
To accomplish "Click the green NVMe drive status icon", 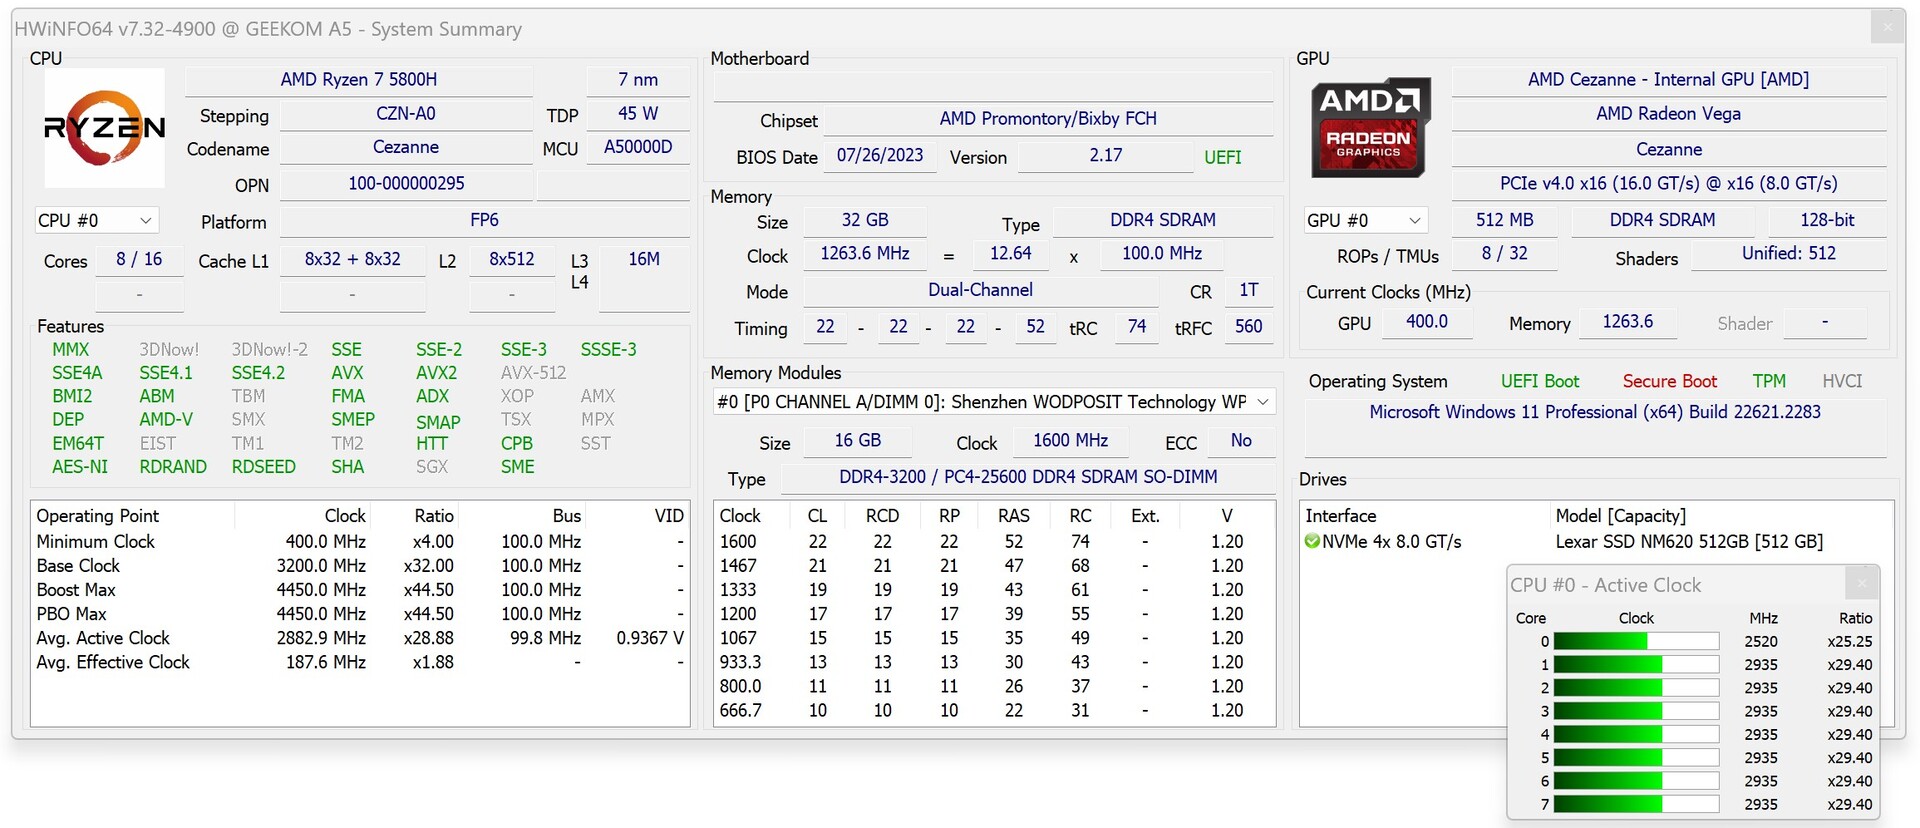I will 1312,542.
